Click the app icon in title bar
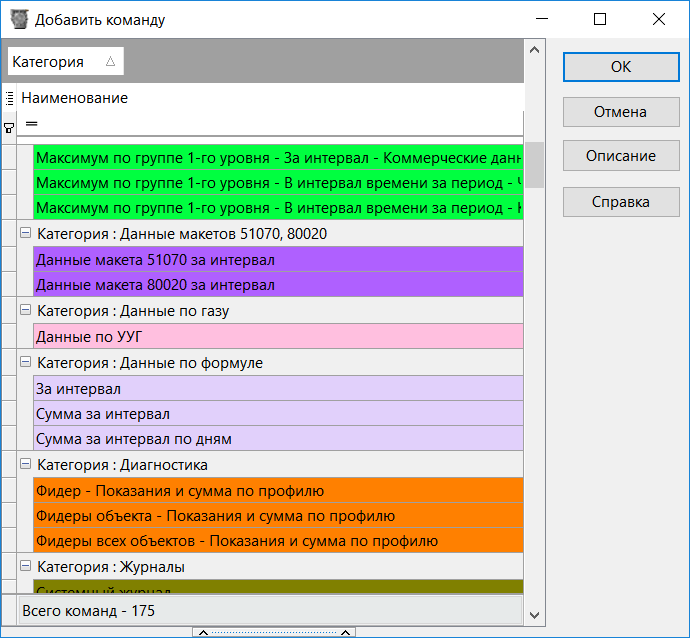Screen dimensions: 690x638 tap(19, 19)
